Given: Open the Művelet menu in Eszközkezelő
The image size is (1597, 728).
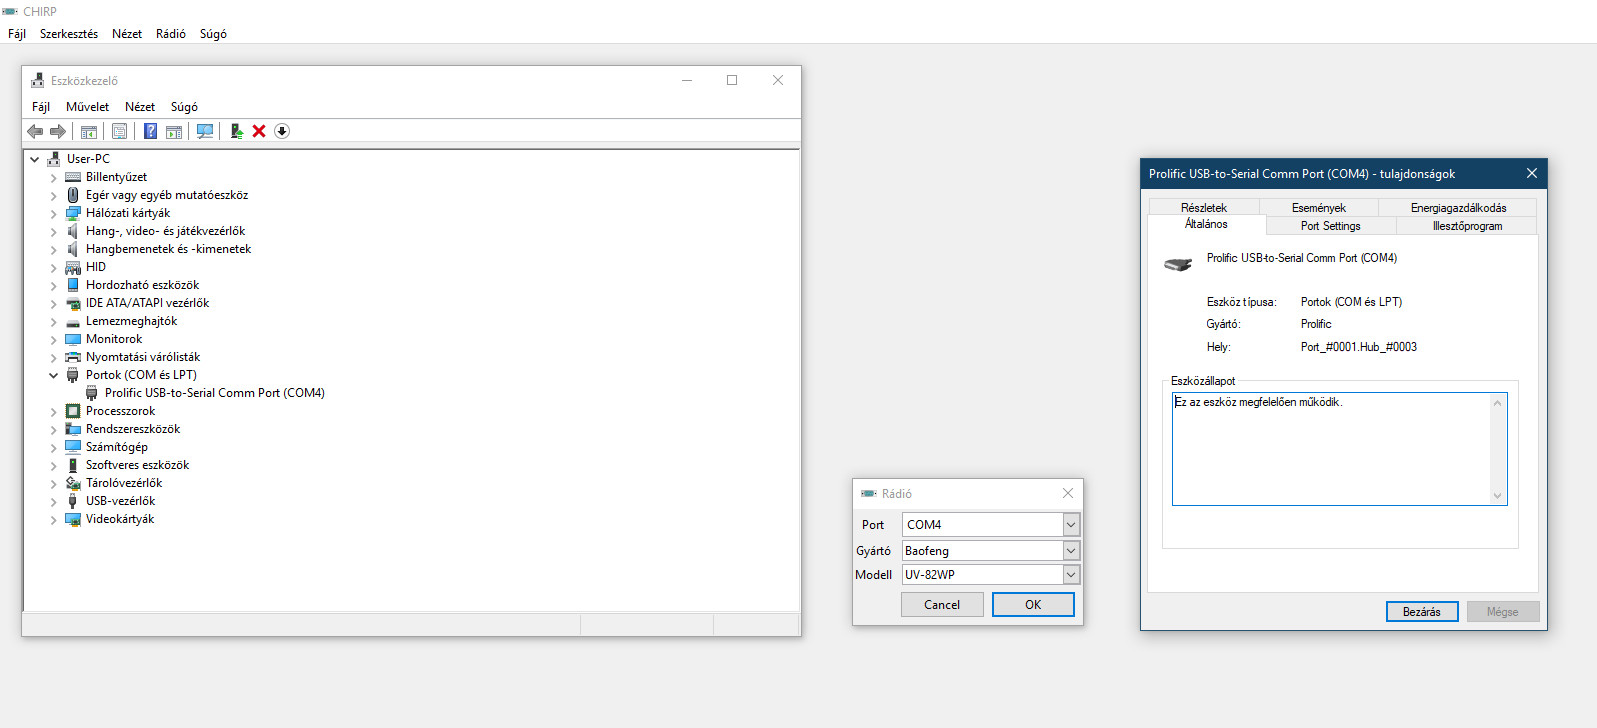Looking at the screenshot, I should (87, 107).
